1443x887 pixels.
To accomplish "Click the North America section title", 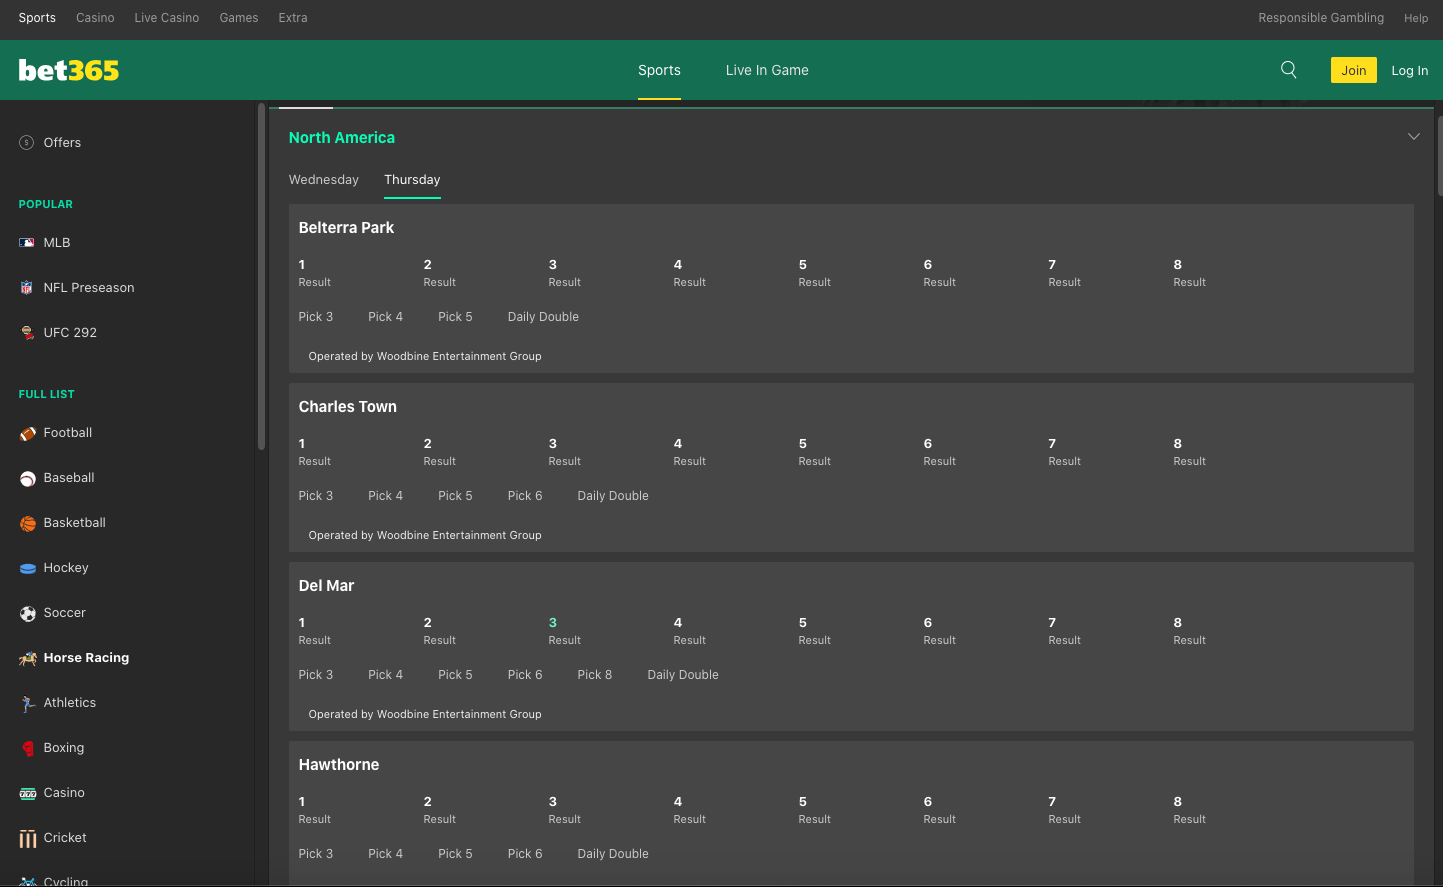I will click(x=342, y=138).
